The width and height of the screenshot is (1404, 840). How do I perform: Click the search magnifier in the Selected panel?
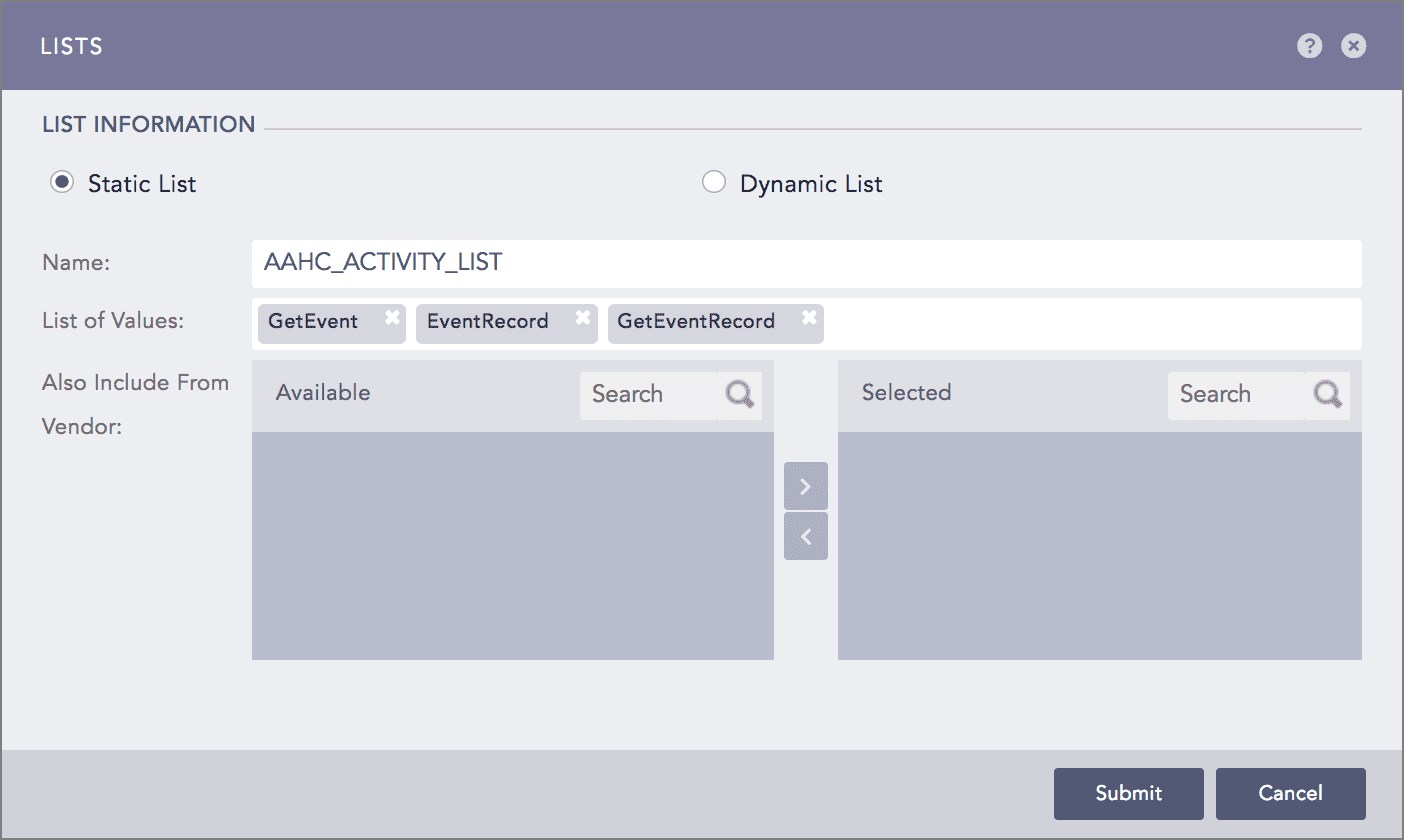(x=1328, y=394)
